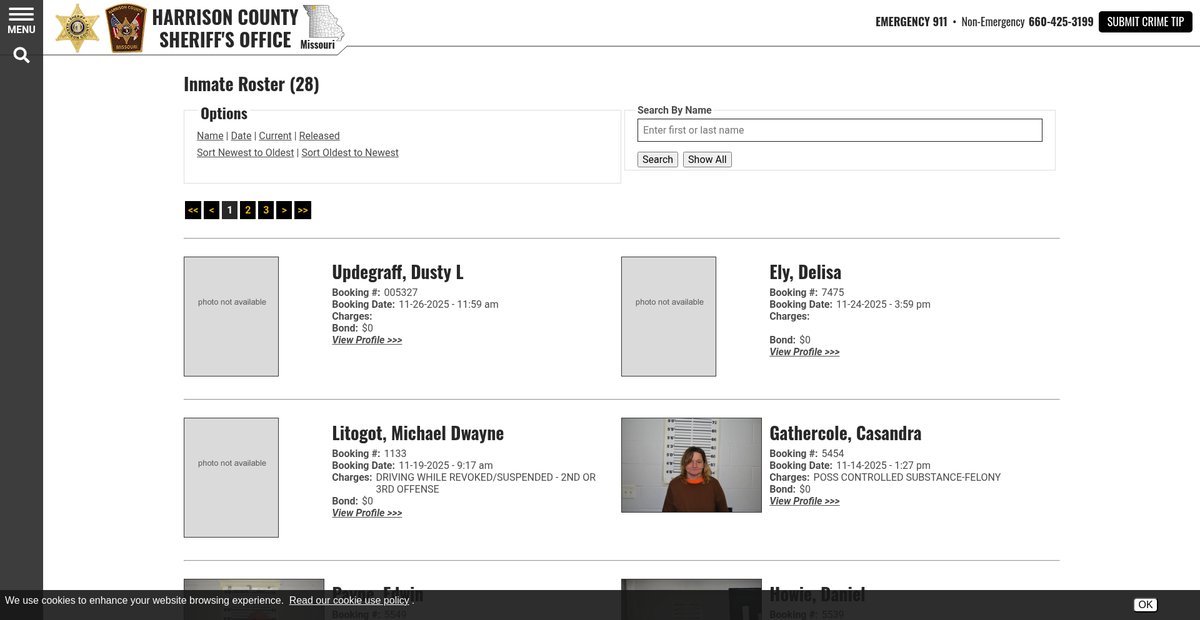Viewport: 1200px width, 620px height.
Task: Click Gathercole, Casandra booking photo
Action: [691, 465]
